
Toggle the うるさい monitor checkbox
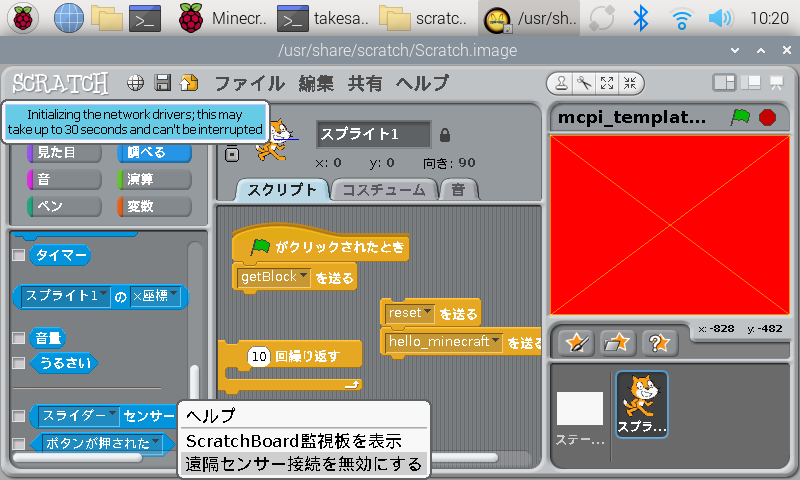(x=18, y=363)
